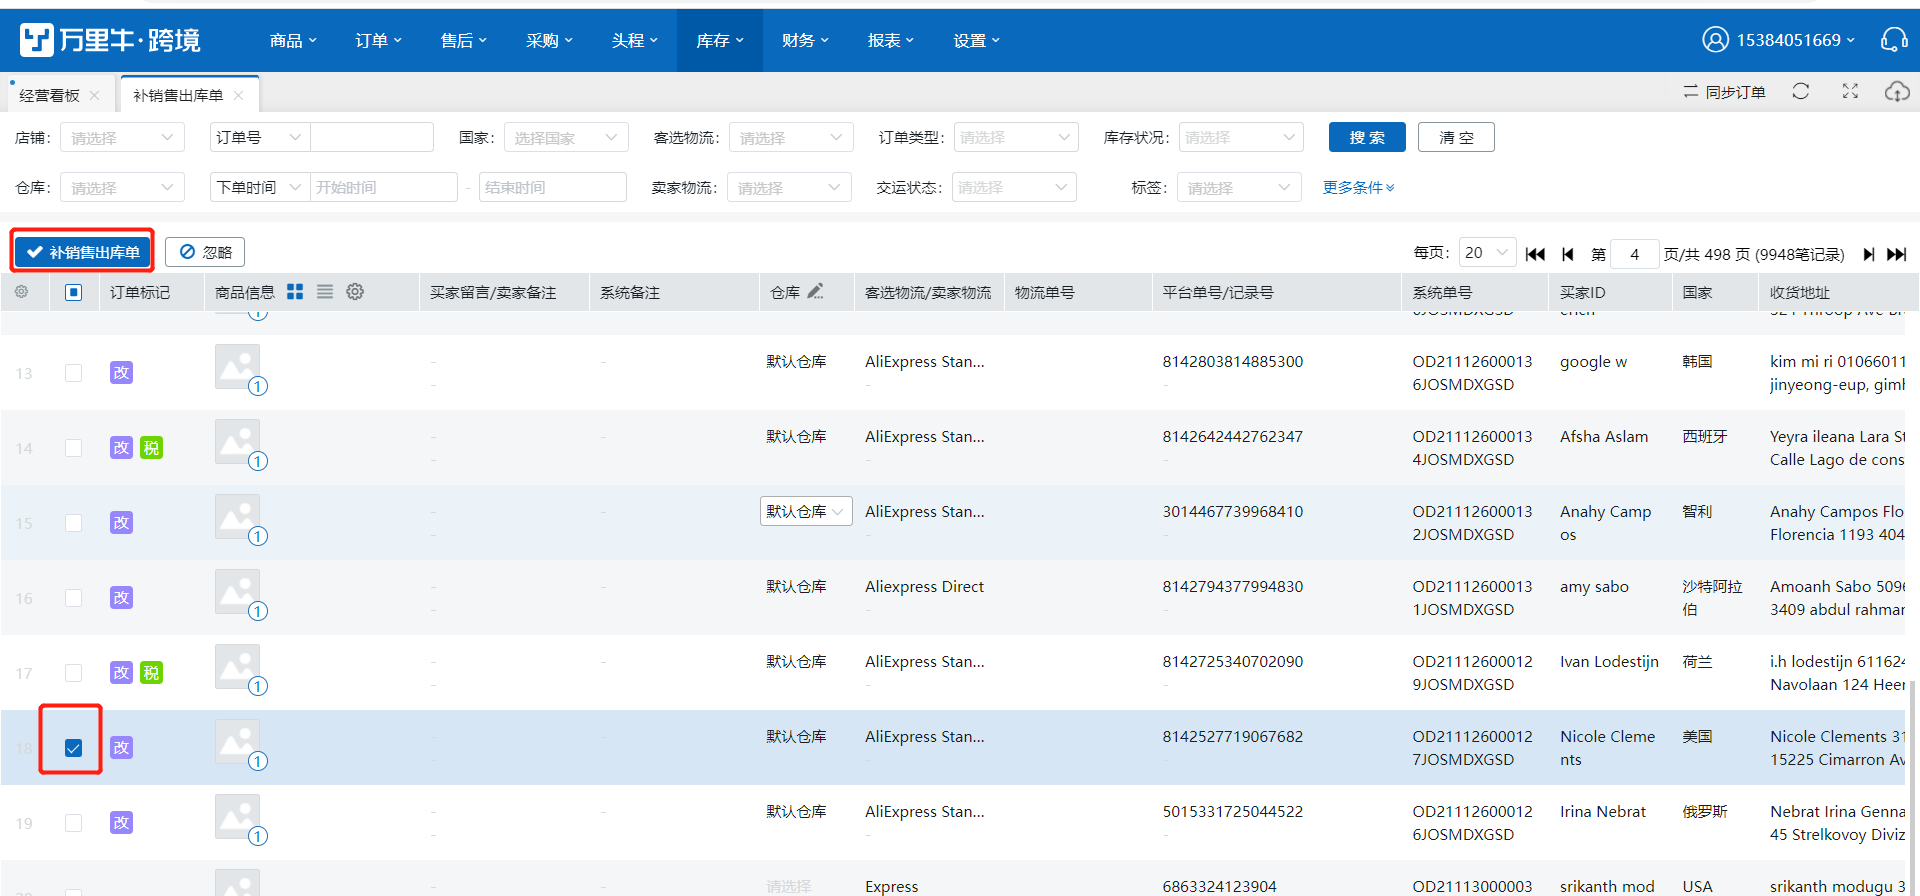
Task: Go to next page arrow icon
Action: (1868, 254)
